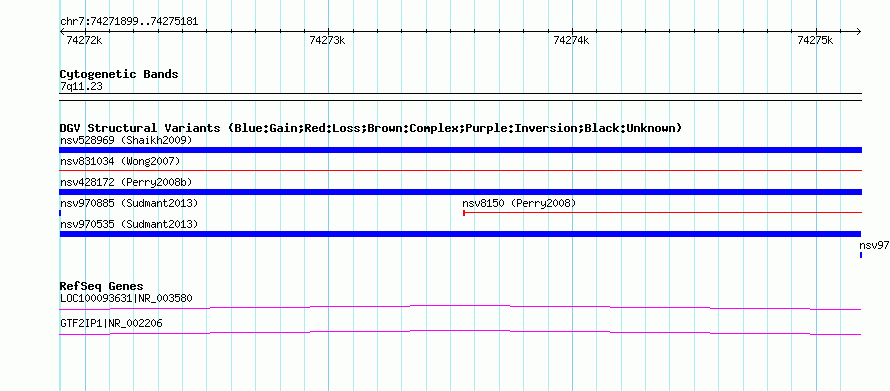Select the 7q11.23 band label

click(x=81, y=87)
